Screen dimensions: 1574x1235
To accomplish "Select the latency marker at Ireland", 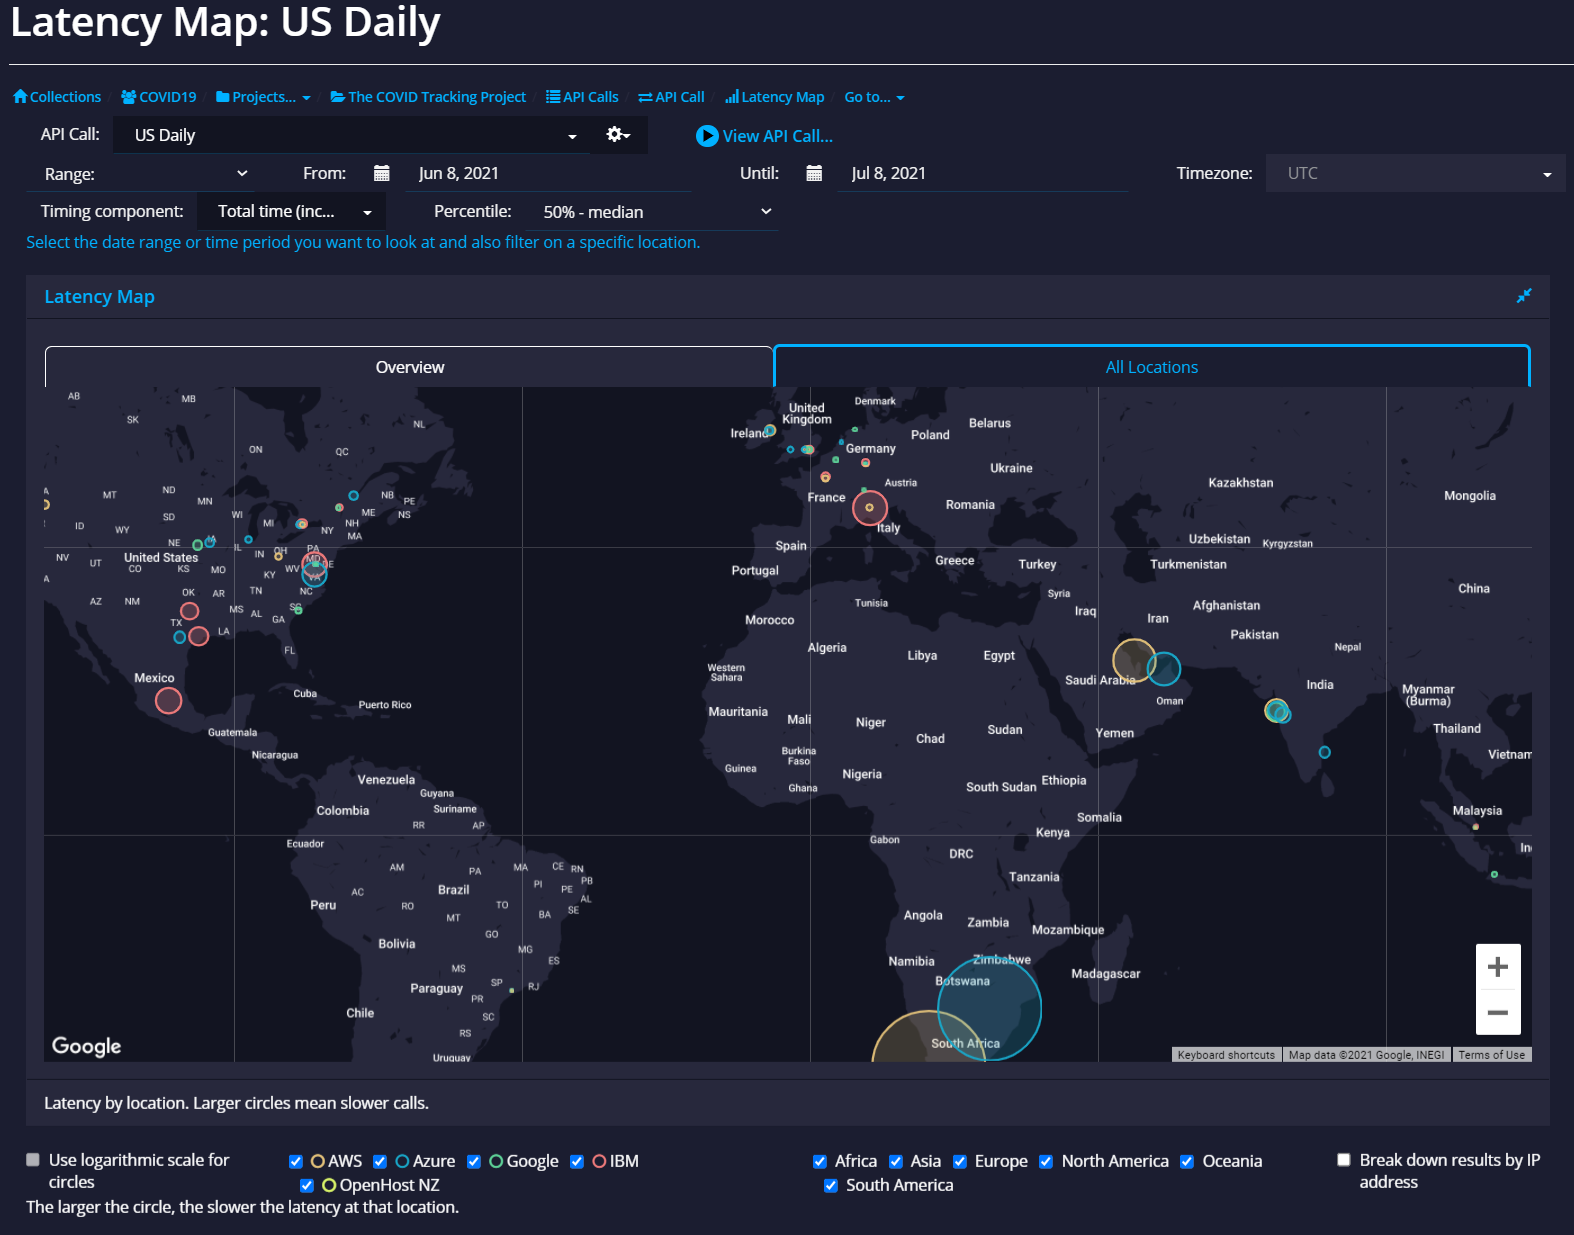I will (x=770, y=431).
